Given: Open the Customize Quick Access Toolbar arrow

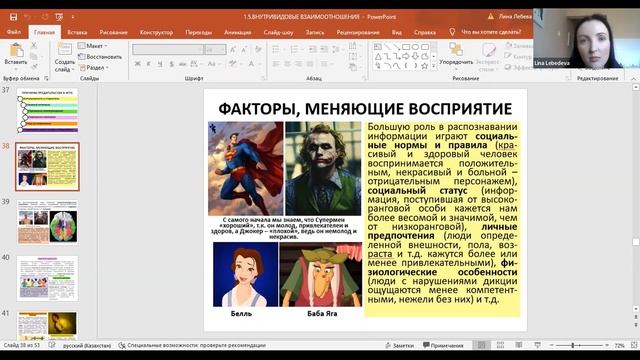Looking at the screenshot, I should tap(73, 17).
